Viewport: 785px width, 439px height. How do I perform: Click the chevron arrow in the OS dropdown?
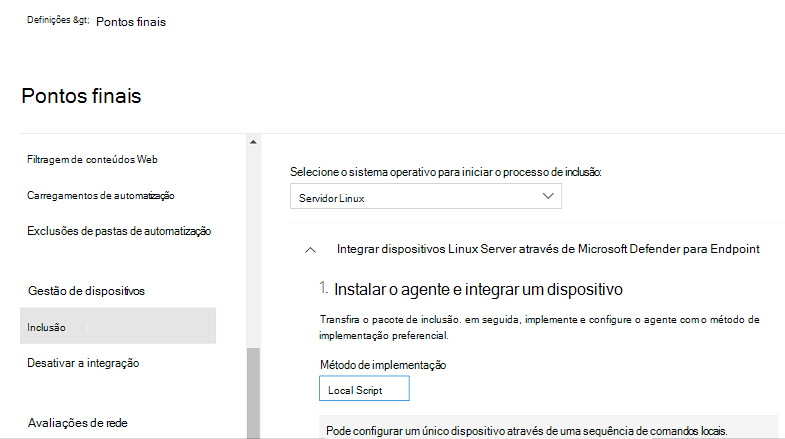coord(547,197)
